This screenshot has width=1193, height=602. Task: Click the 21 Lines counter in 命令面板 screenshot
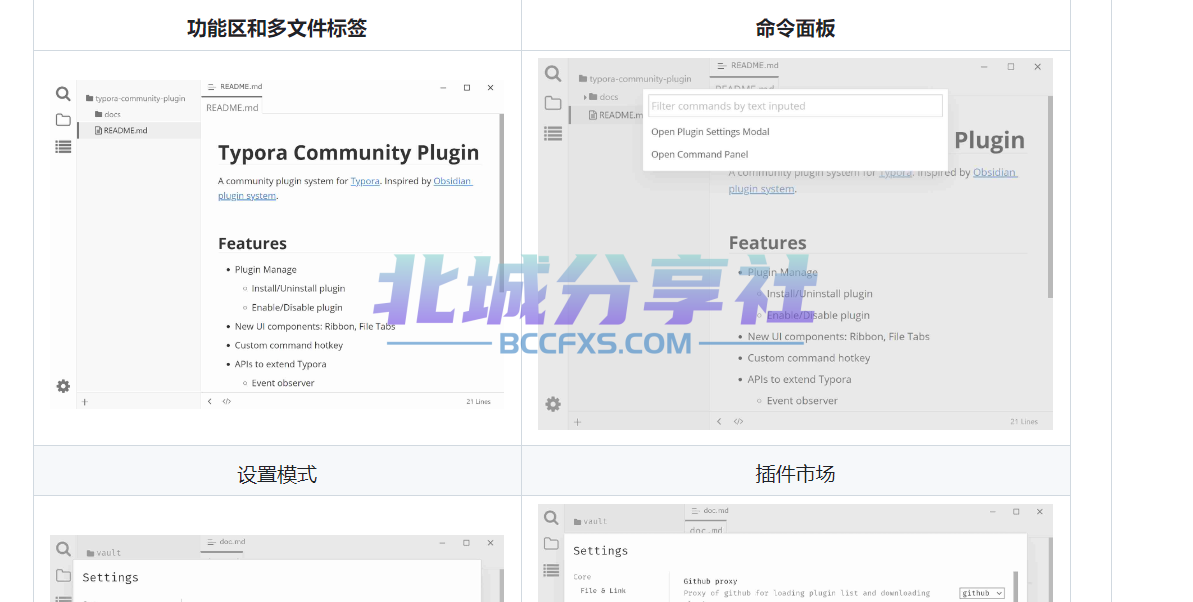pos(1024,422)
